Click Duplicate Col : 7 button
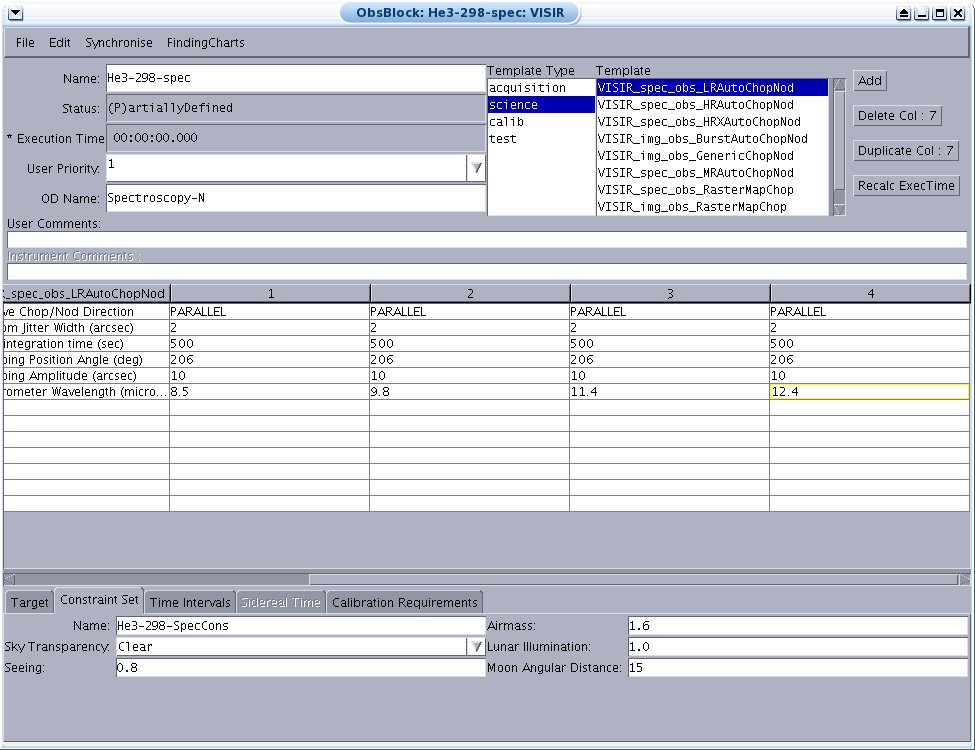 [906, 150]
